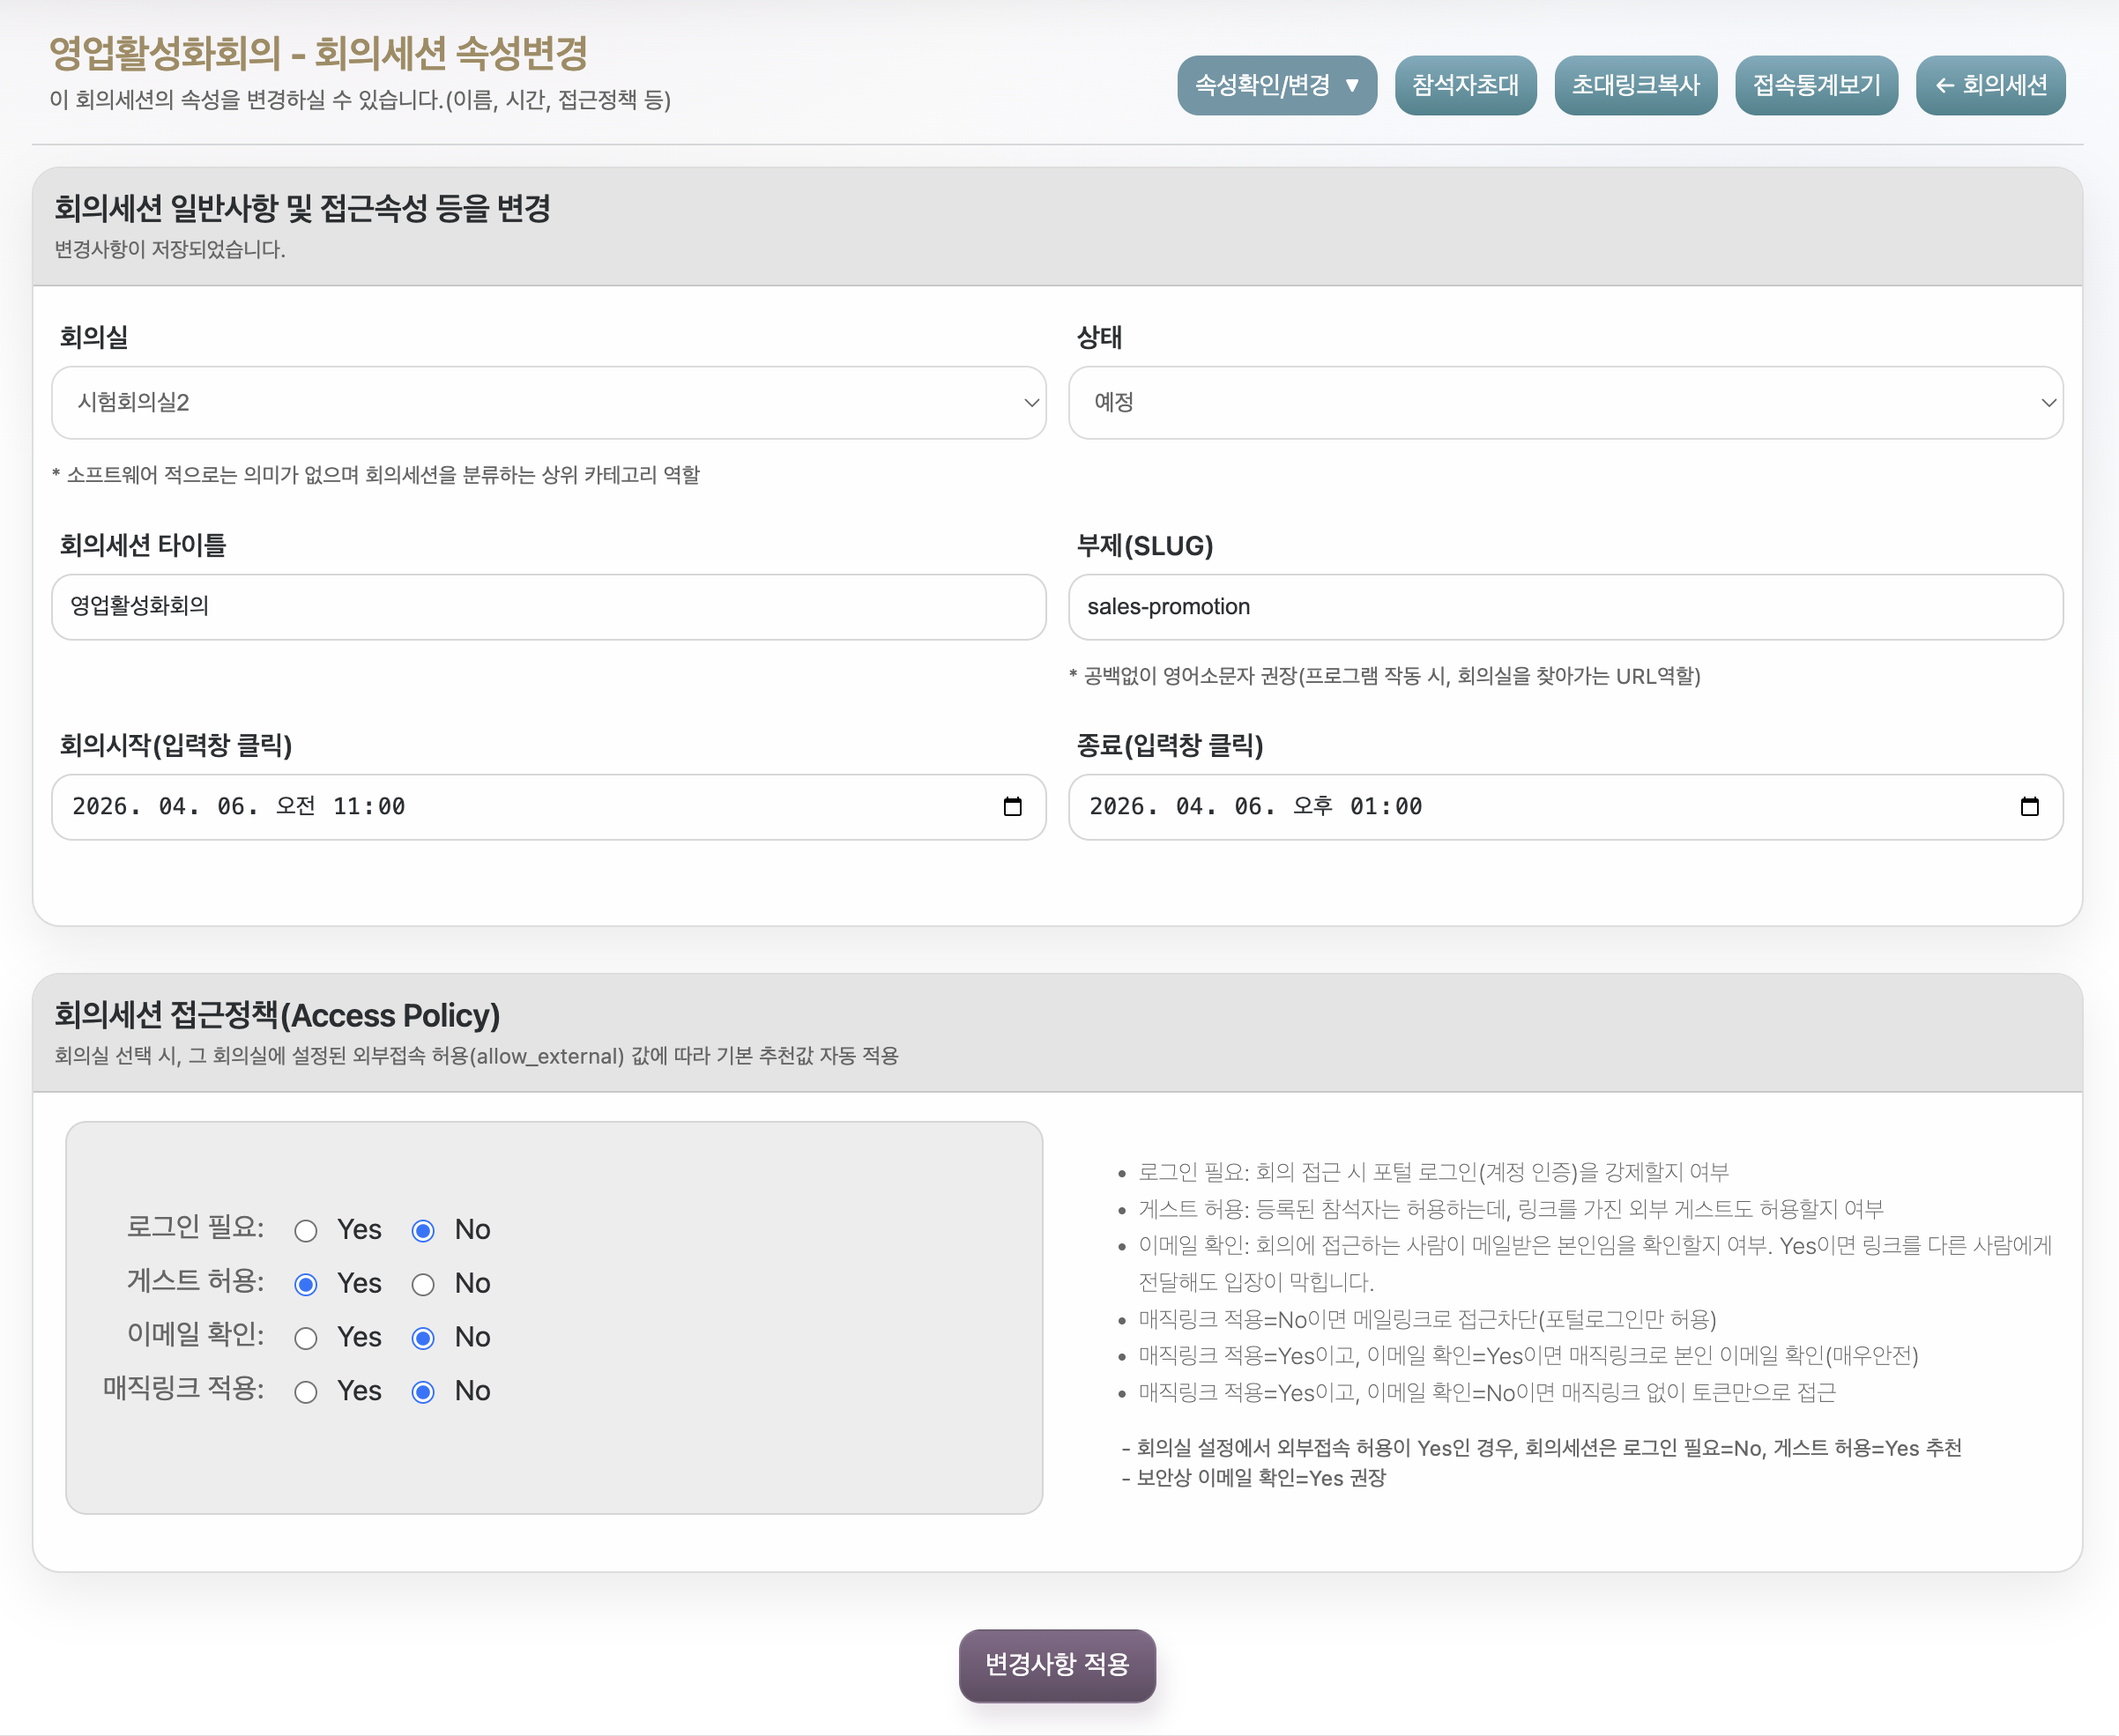Image resolution: width=2119 pixels, height=1736 pixels.
Task: Click the 부제(SLUG) input field
Action: (1565, 607)
